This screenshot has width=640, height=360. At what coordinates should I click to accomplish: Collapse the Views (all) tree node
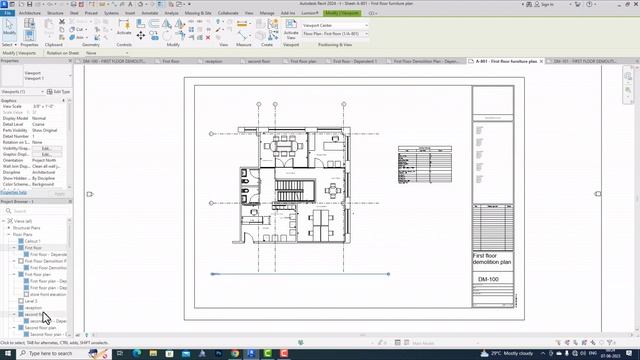pos(4,221)
